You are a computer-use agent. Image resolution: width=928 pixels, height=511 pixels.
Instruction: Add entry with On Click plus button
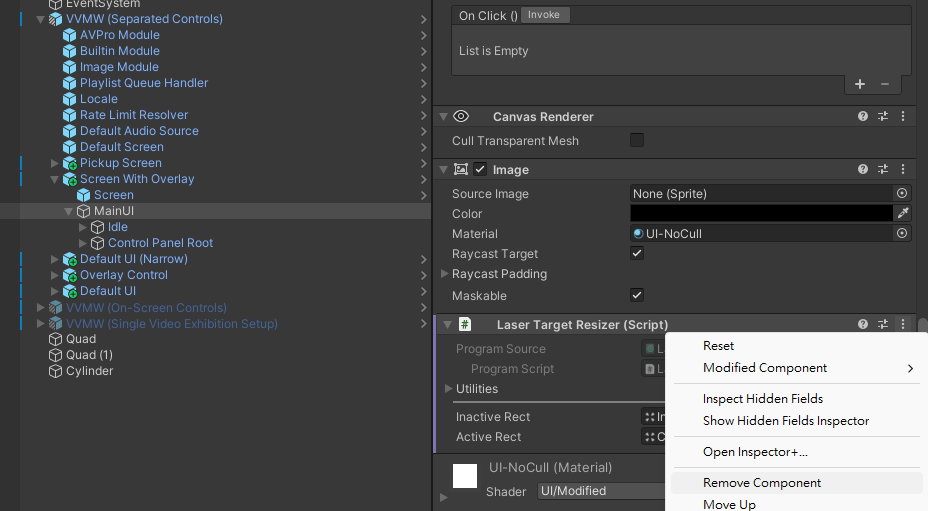(x=860, y=84)
